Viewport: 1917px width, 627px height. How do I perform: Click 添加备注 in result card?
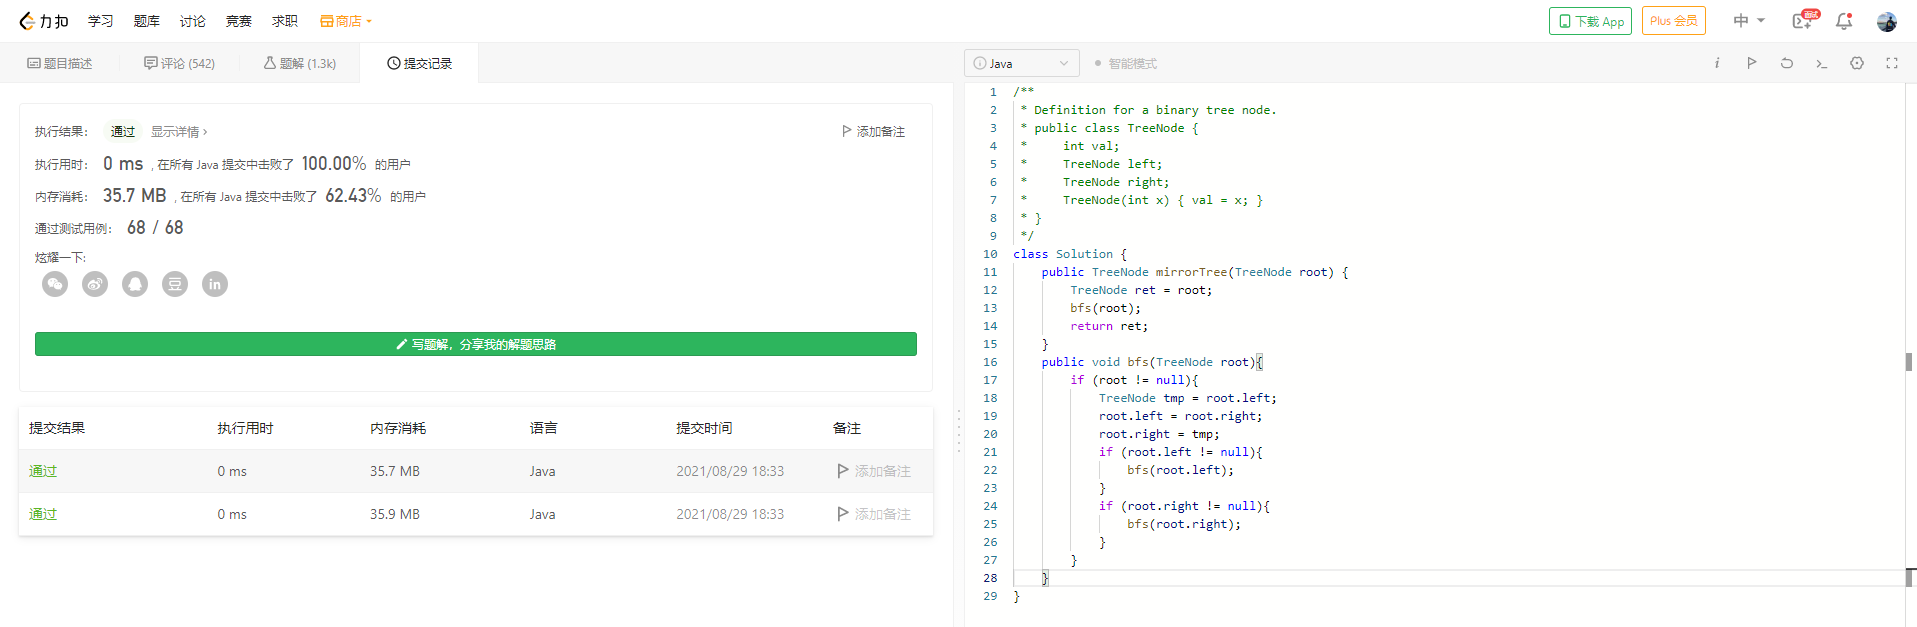873,132
